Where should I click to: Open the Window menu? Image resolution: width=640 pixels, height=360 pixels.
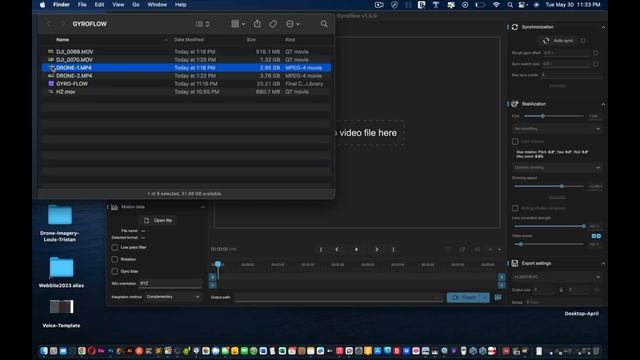click(x=157, y=5)
